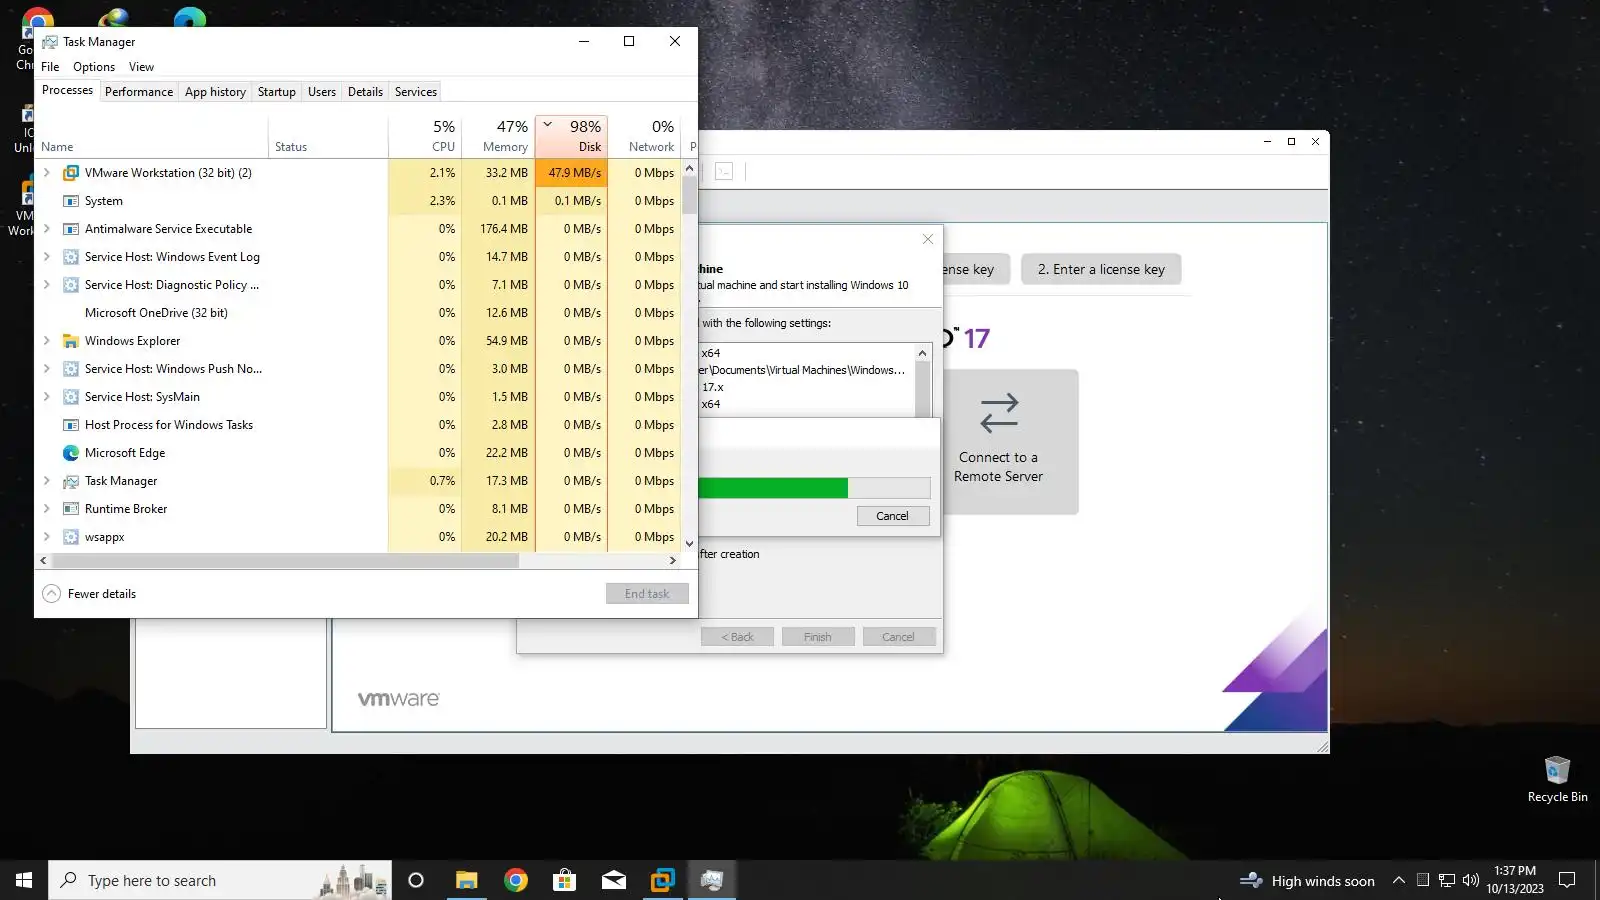Click the Back button in the VMware wizard

[x=738, y=637]
